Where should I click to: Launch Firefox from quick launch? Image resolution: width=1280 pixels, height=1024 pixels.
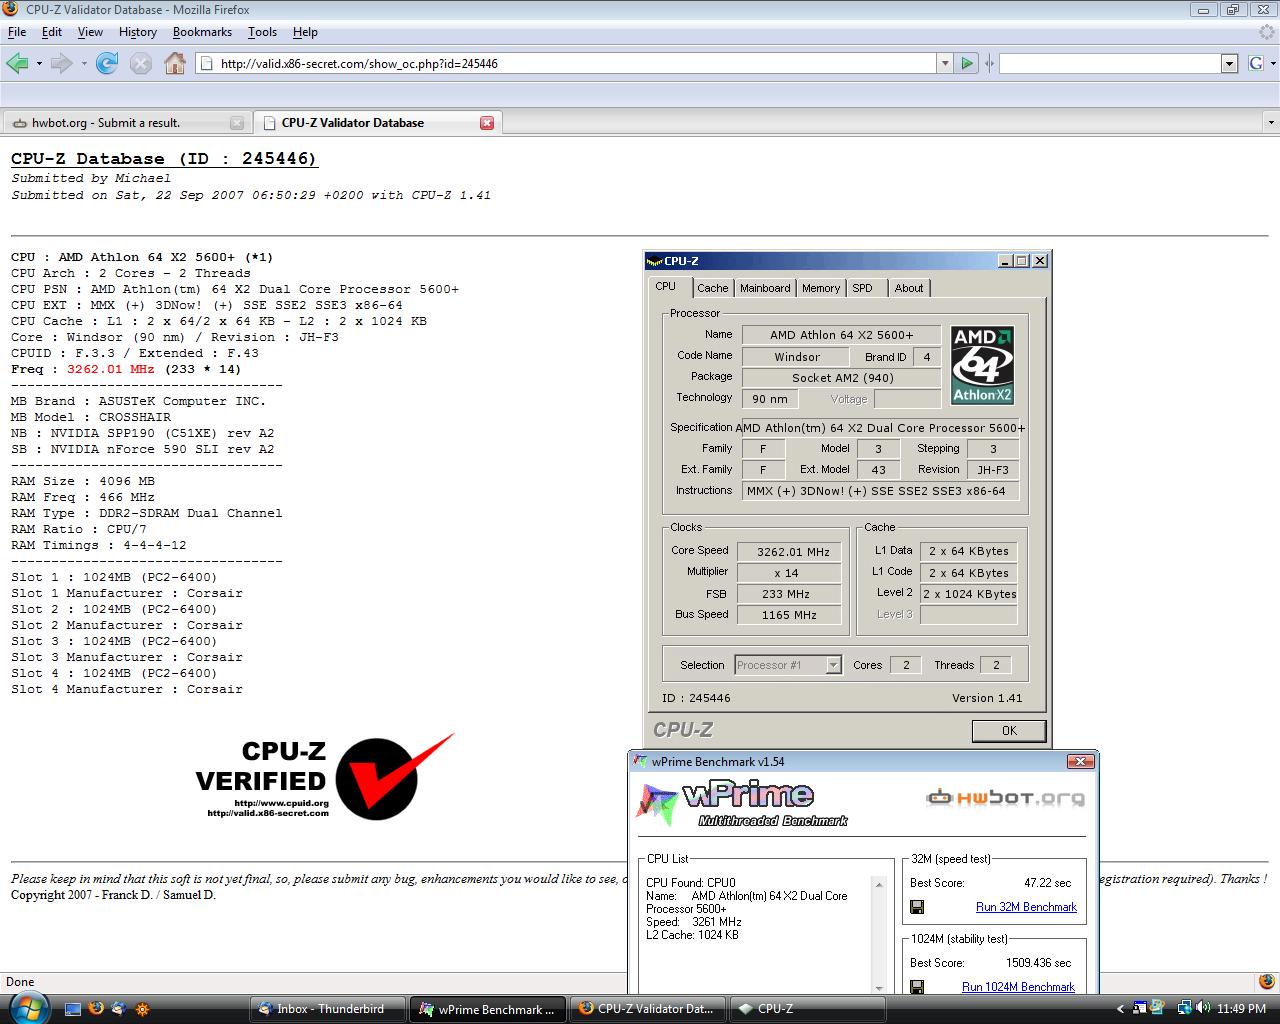coord(96,1009)
